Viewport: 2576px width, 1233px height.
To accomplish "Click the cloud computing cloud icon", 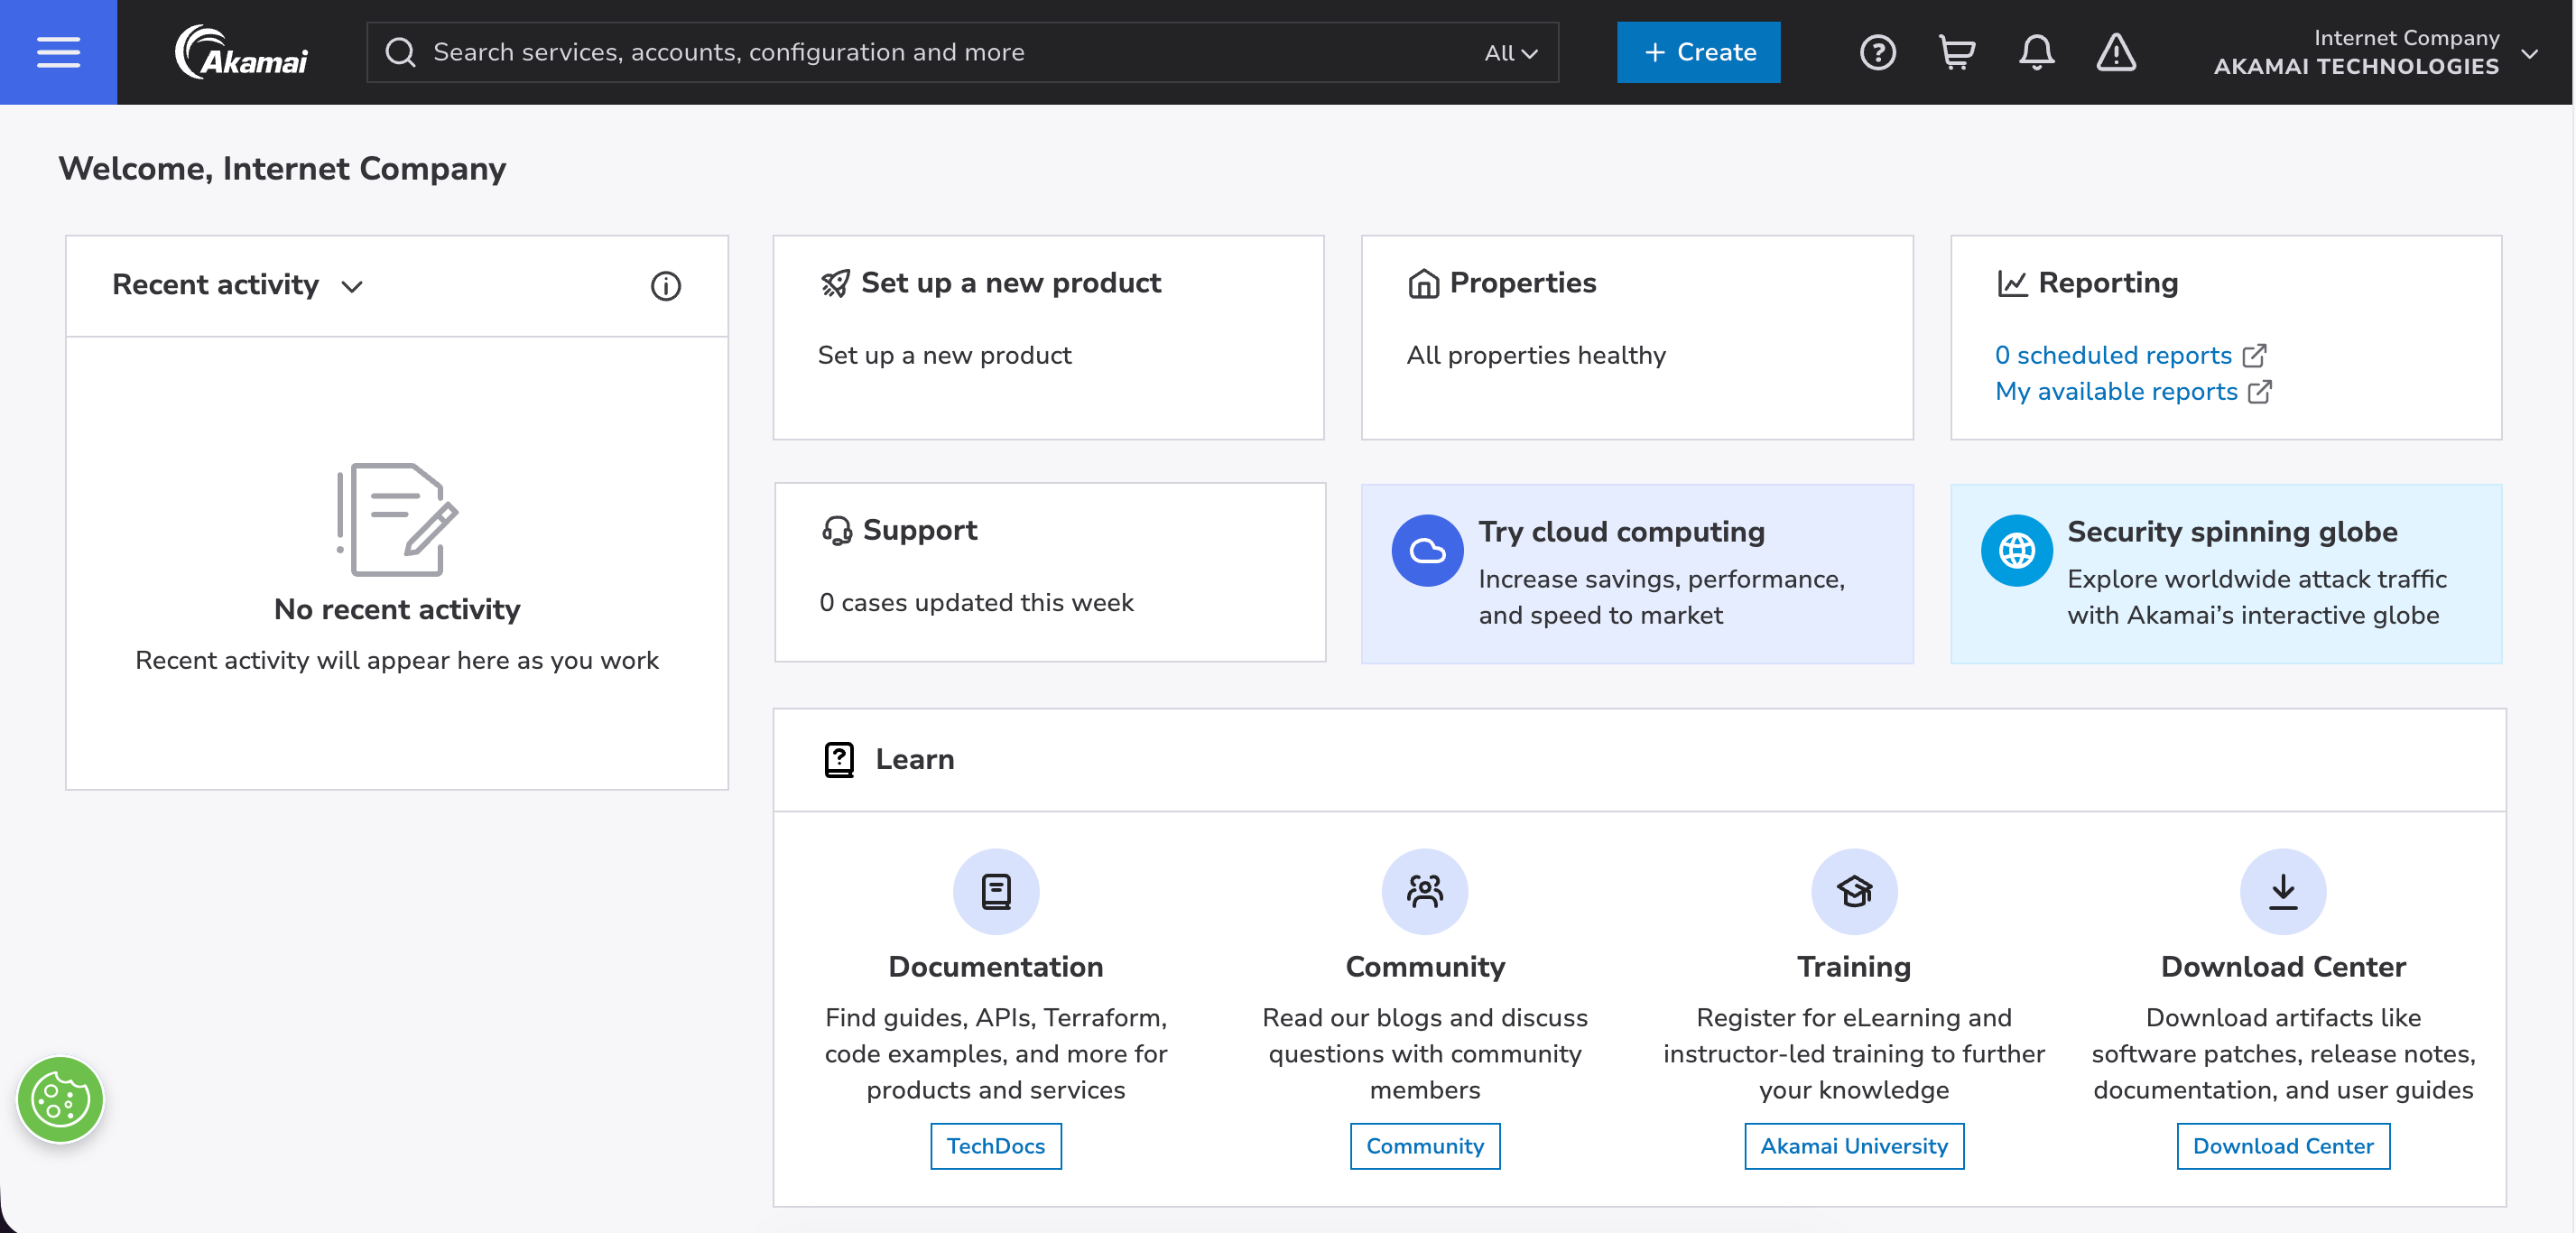I will [1427, 550].
